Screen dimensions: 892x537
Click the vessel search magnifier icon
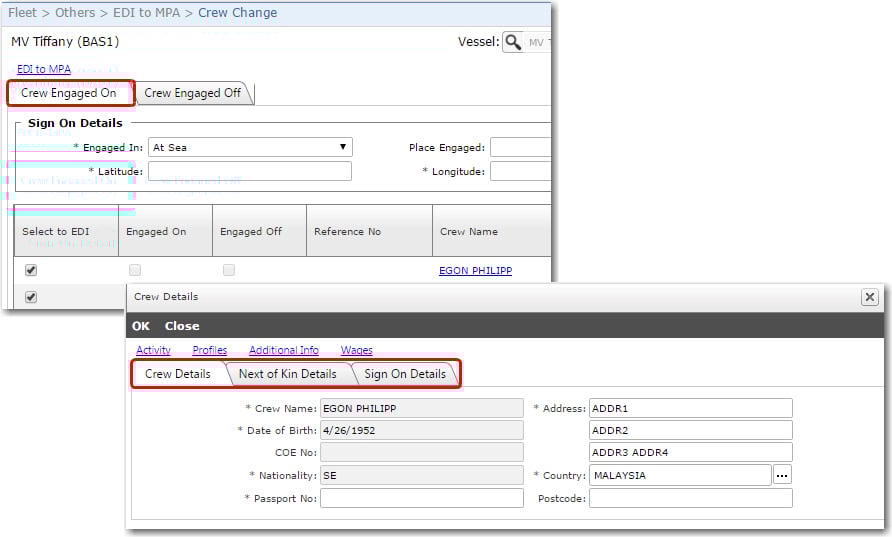pyautogui.click(x=513, y=42)
